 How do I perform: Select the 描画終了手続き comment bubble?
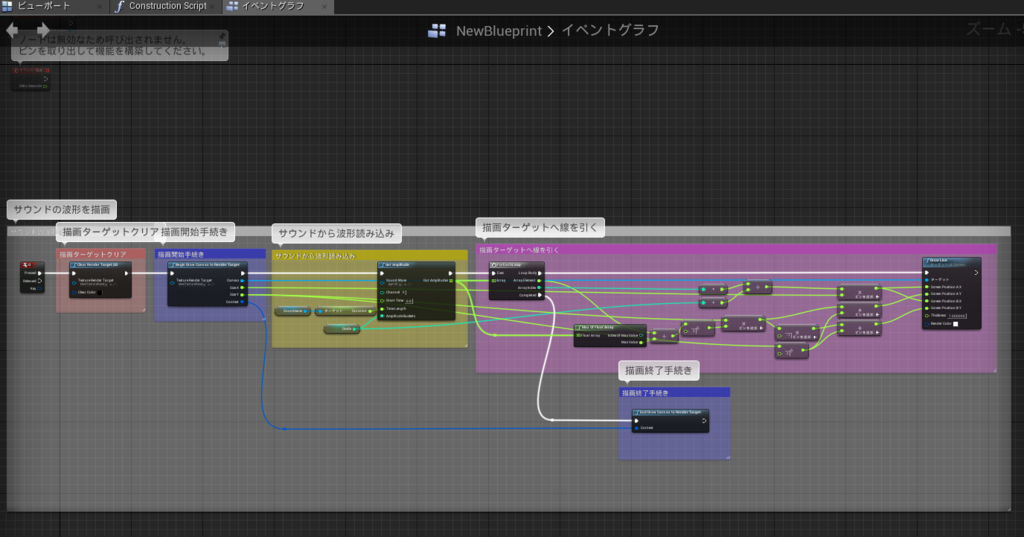tap(658, 370)
